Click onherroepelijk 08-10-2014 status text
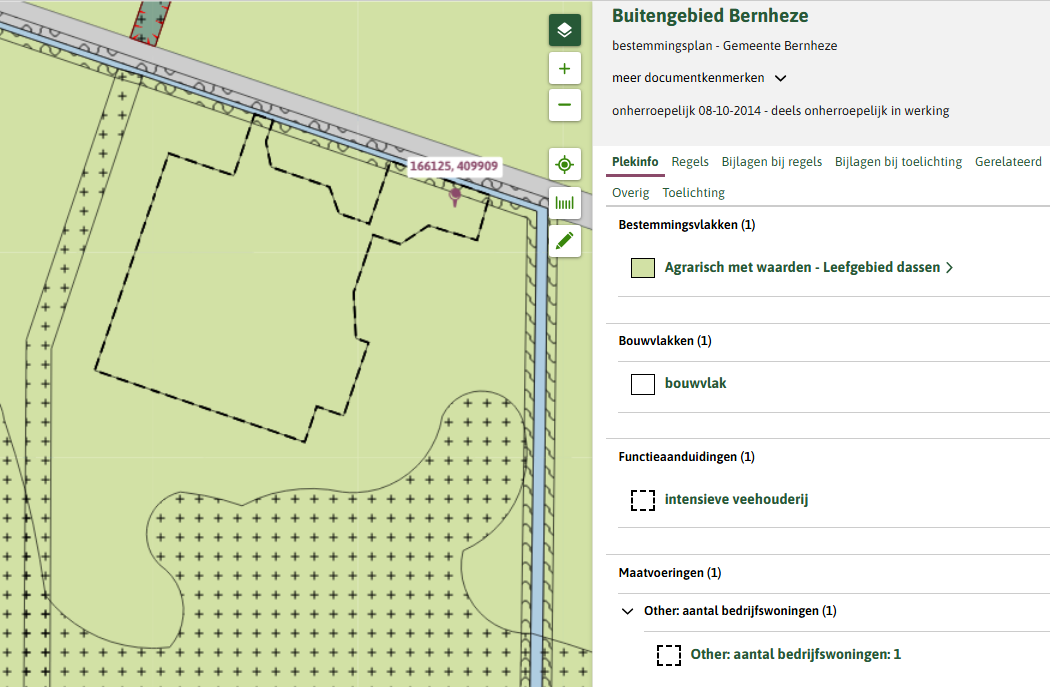The height and width of the screenshot is (687, 1050). click(x=780, y=111)
